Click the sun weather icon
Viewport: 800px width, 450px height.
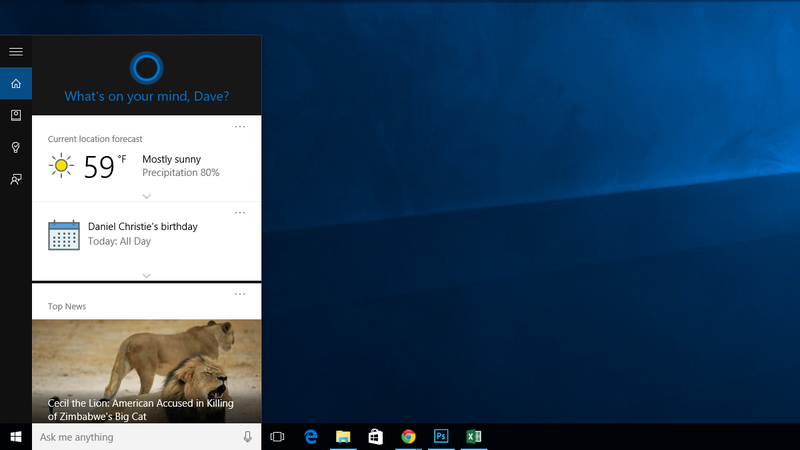(x=61, y=165)
